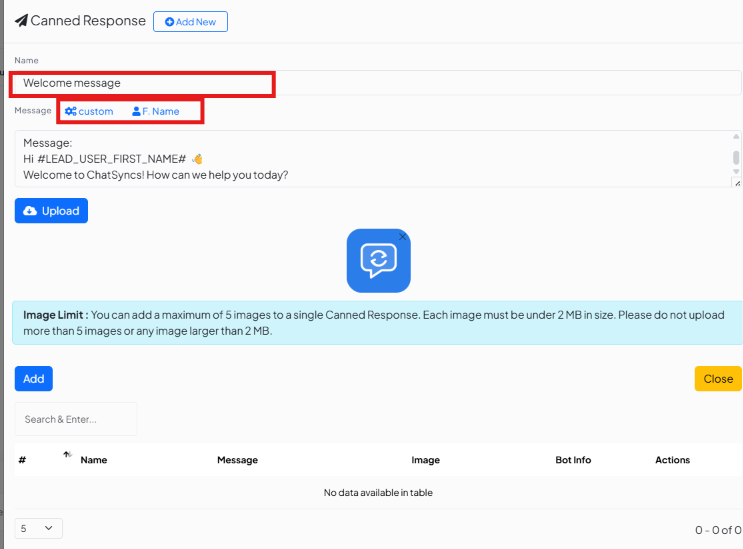Click the Canned Response paper plane icon
743x549 pixels.
21,21
